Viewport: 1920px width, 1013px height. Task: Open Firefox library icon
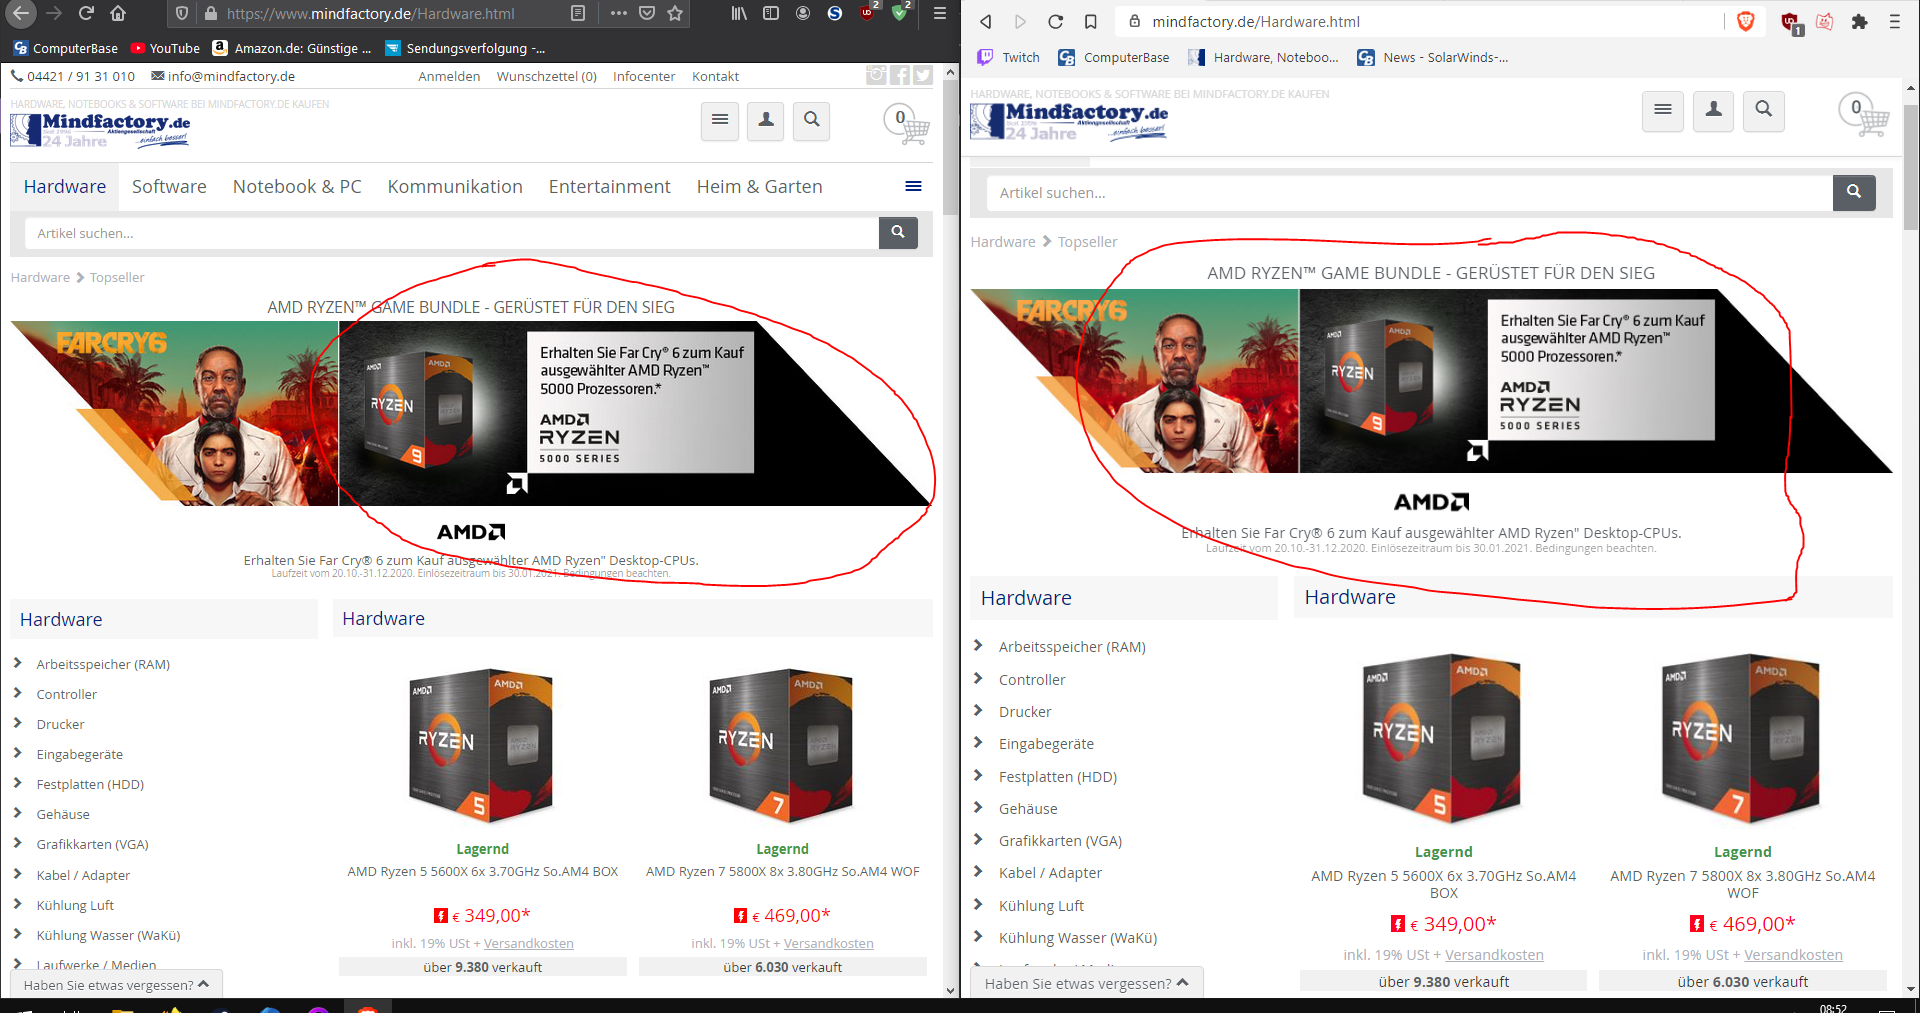(x=739, y=13)
